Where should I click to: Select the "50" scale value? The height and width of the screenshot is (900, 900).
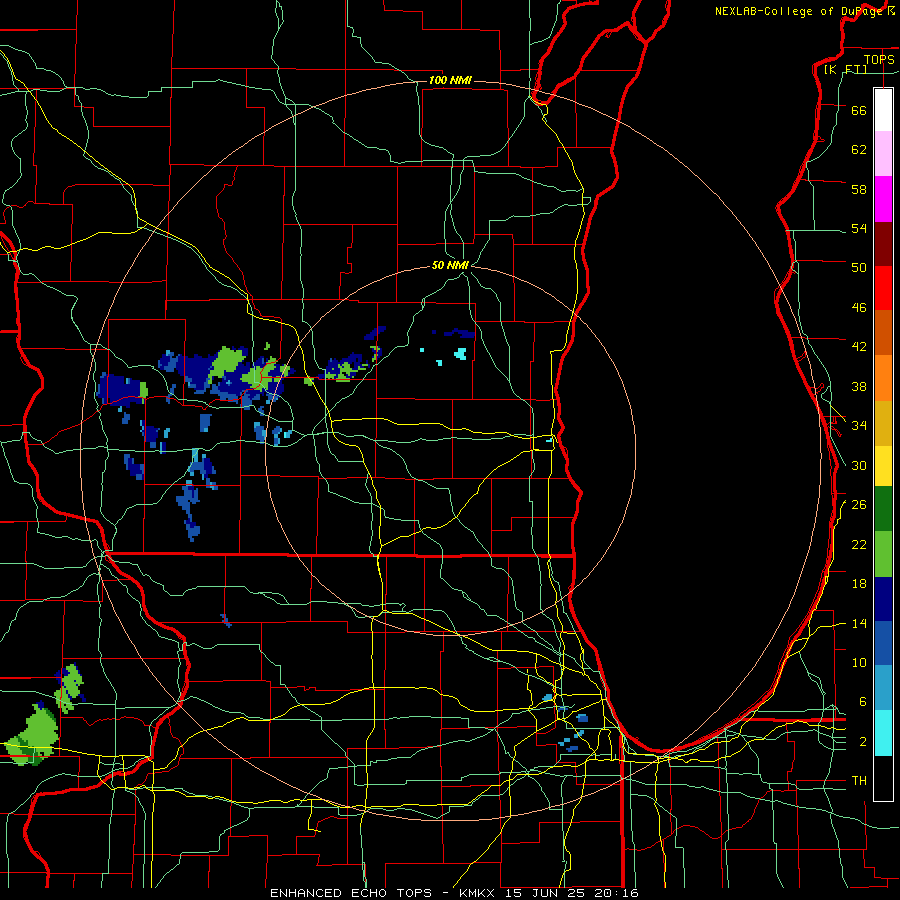pos(859,267)
